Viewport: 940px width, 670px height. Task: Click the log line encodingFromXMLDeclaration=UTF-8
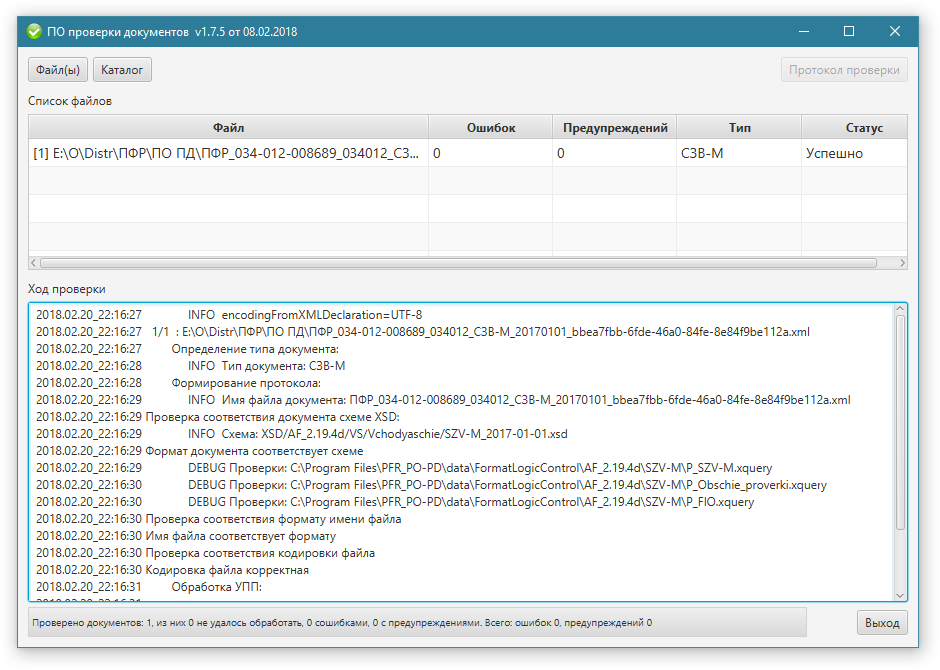(x=229, y=315)
